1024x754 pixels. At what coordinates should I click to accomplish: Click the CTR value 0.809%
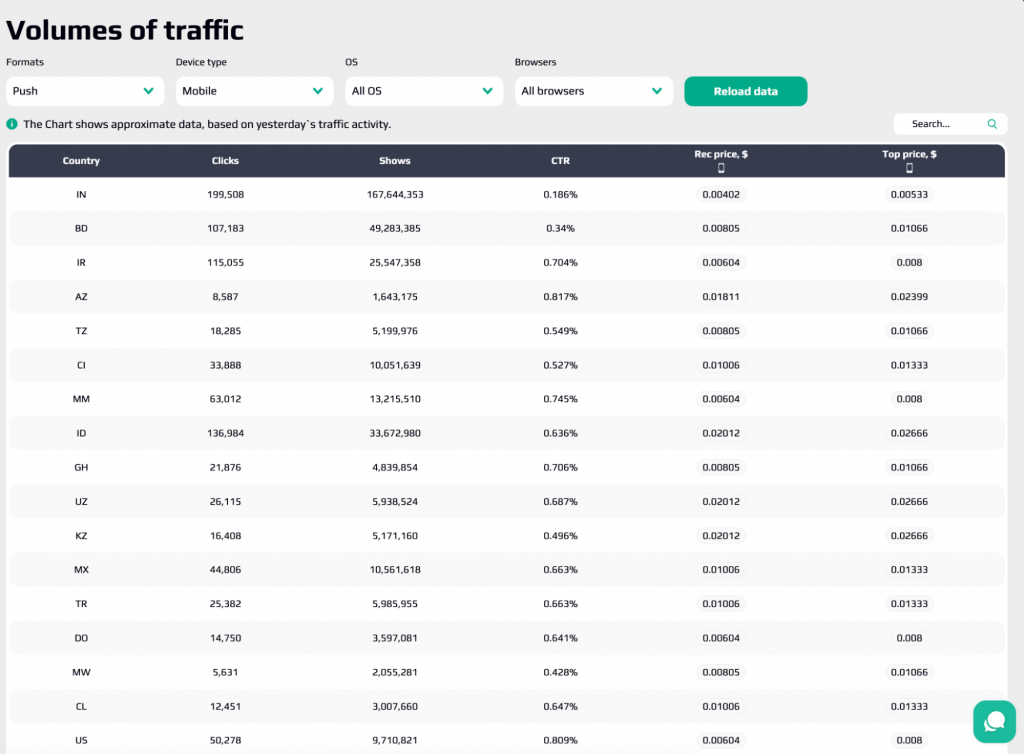click(560, 740)
